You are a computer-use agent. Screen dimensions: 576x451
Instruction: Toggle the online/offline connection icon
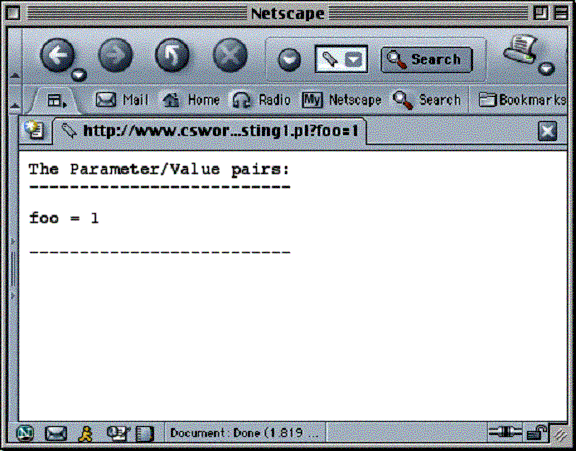click(505, 433)
